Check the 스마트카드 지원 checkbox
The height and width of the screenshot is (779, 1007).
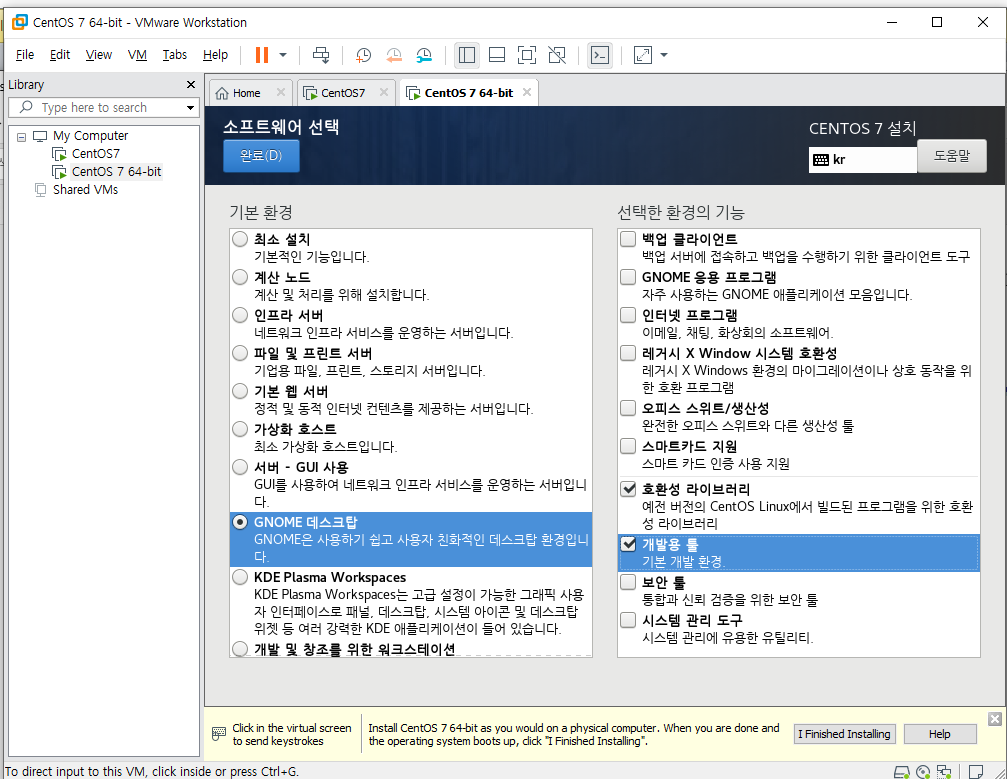pyautogui.click(x=628, y=446)
